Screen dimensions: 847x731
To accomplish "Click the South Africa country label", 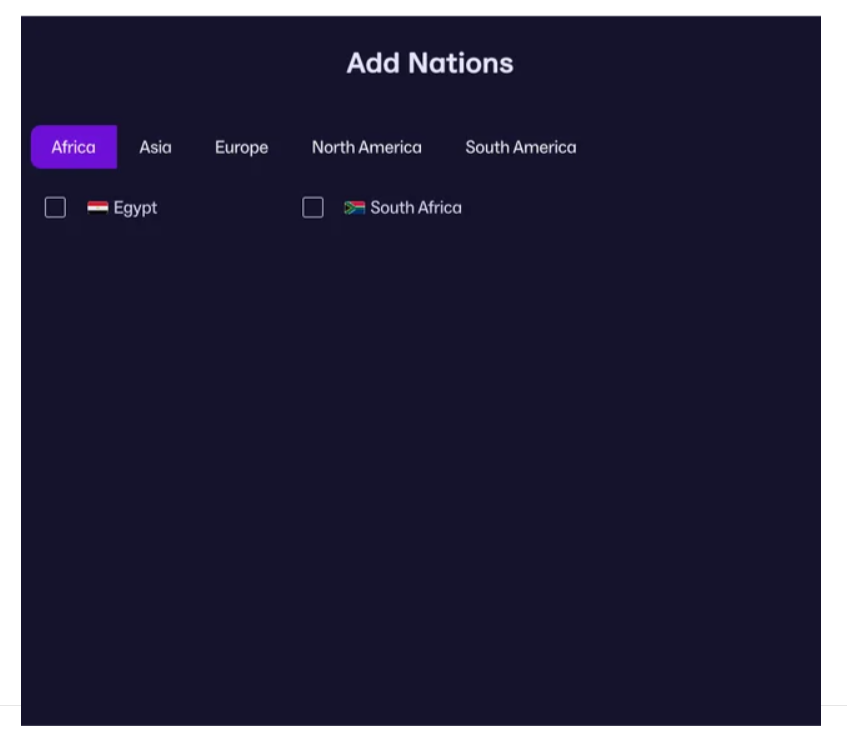I will 416,208.
